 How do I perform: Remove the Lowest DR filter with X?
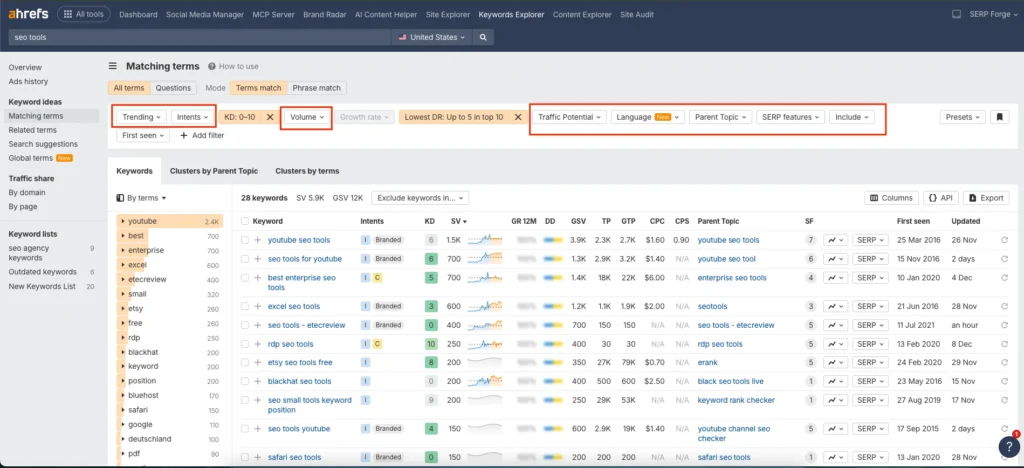(x=518, y=117)
